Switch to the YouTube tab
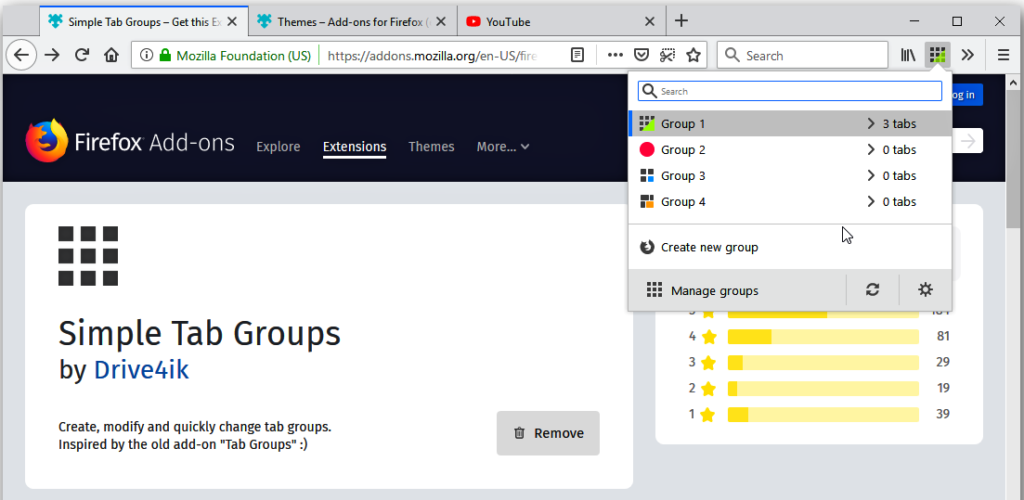This screenshot has height=500, width=1024. (x=562, y=22)
